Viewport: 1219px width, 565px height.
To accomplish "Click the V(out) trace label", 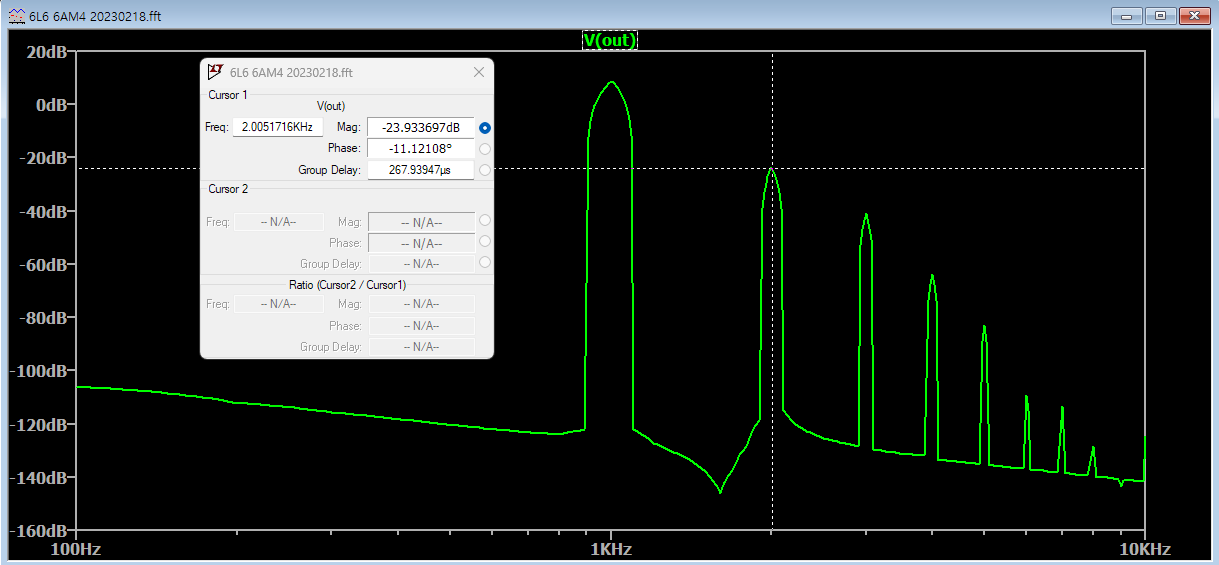I will point(610,40).
